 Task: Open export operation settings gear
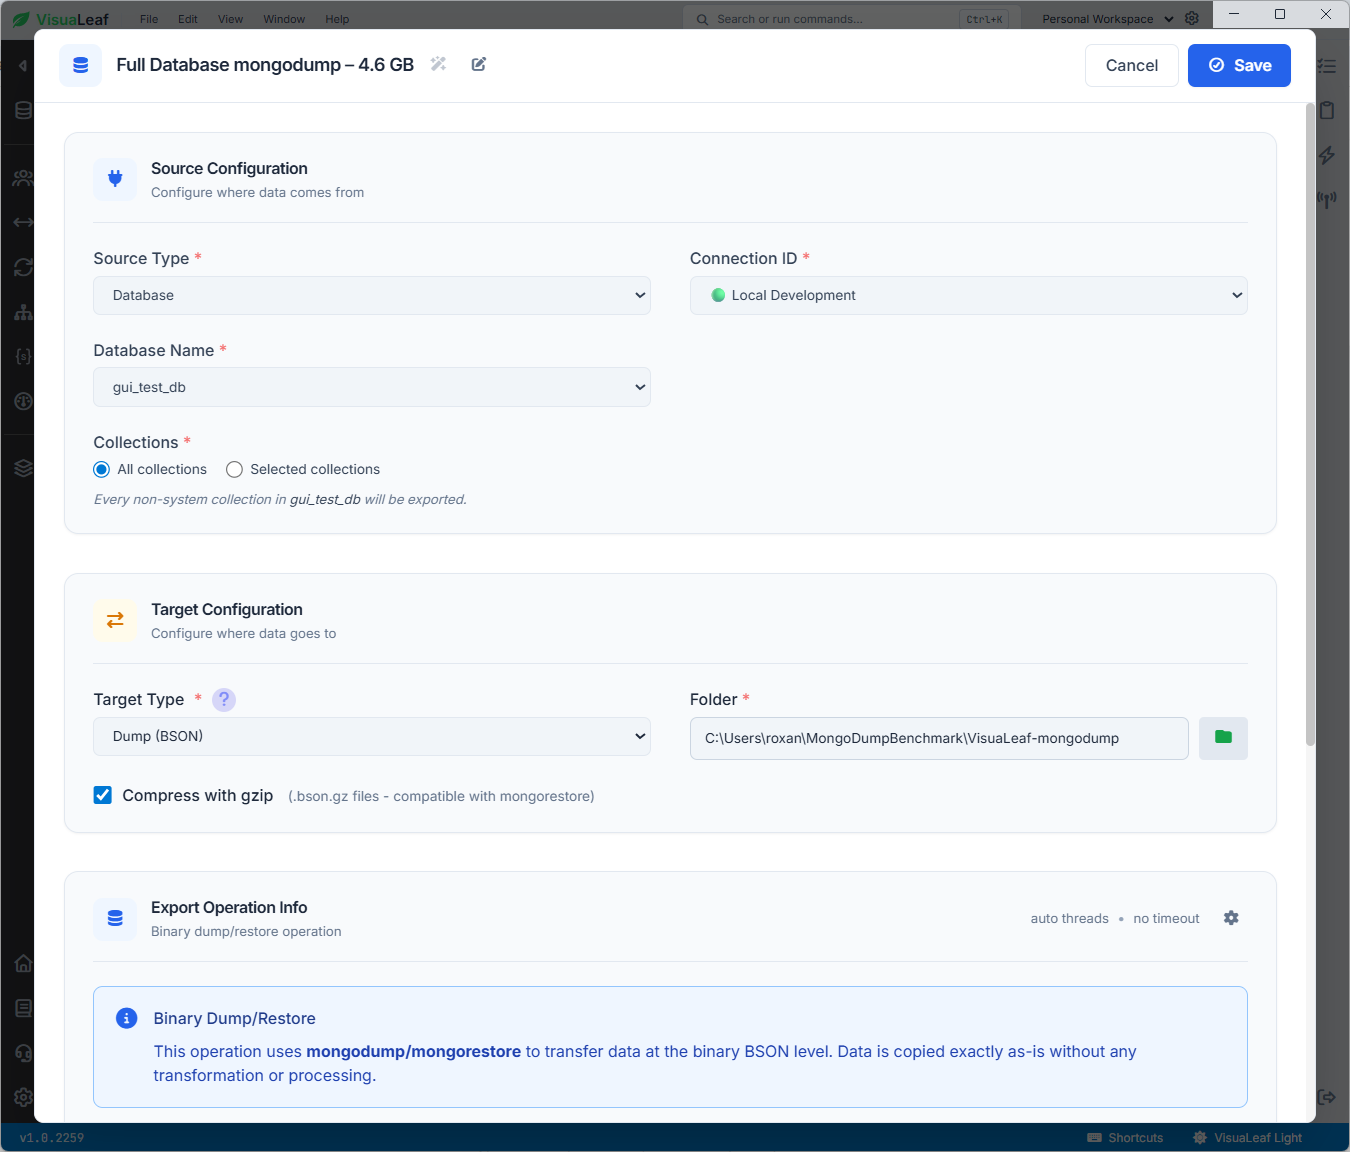tap(1231, 918)
